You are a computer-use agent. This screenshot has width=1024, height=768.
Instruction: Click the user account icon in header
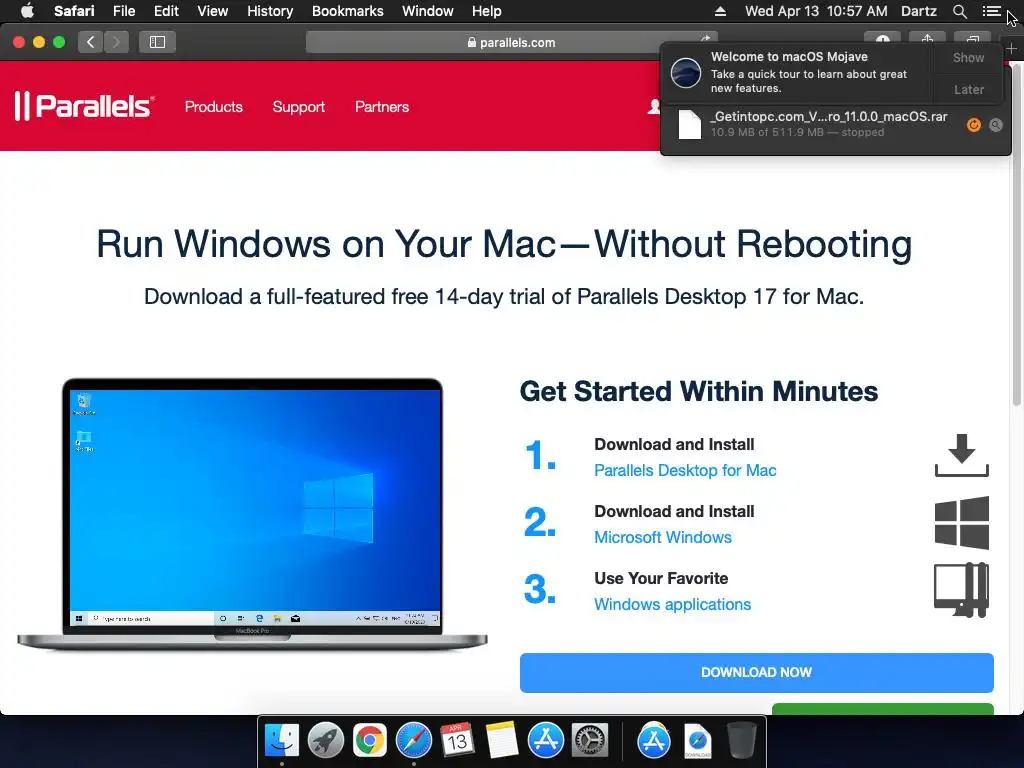click(653, 106)
